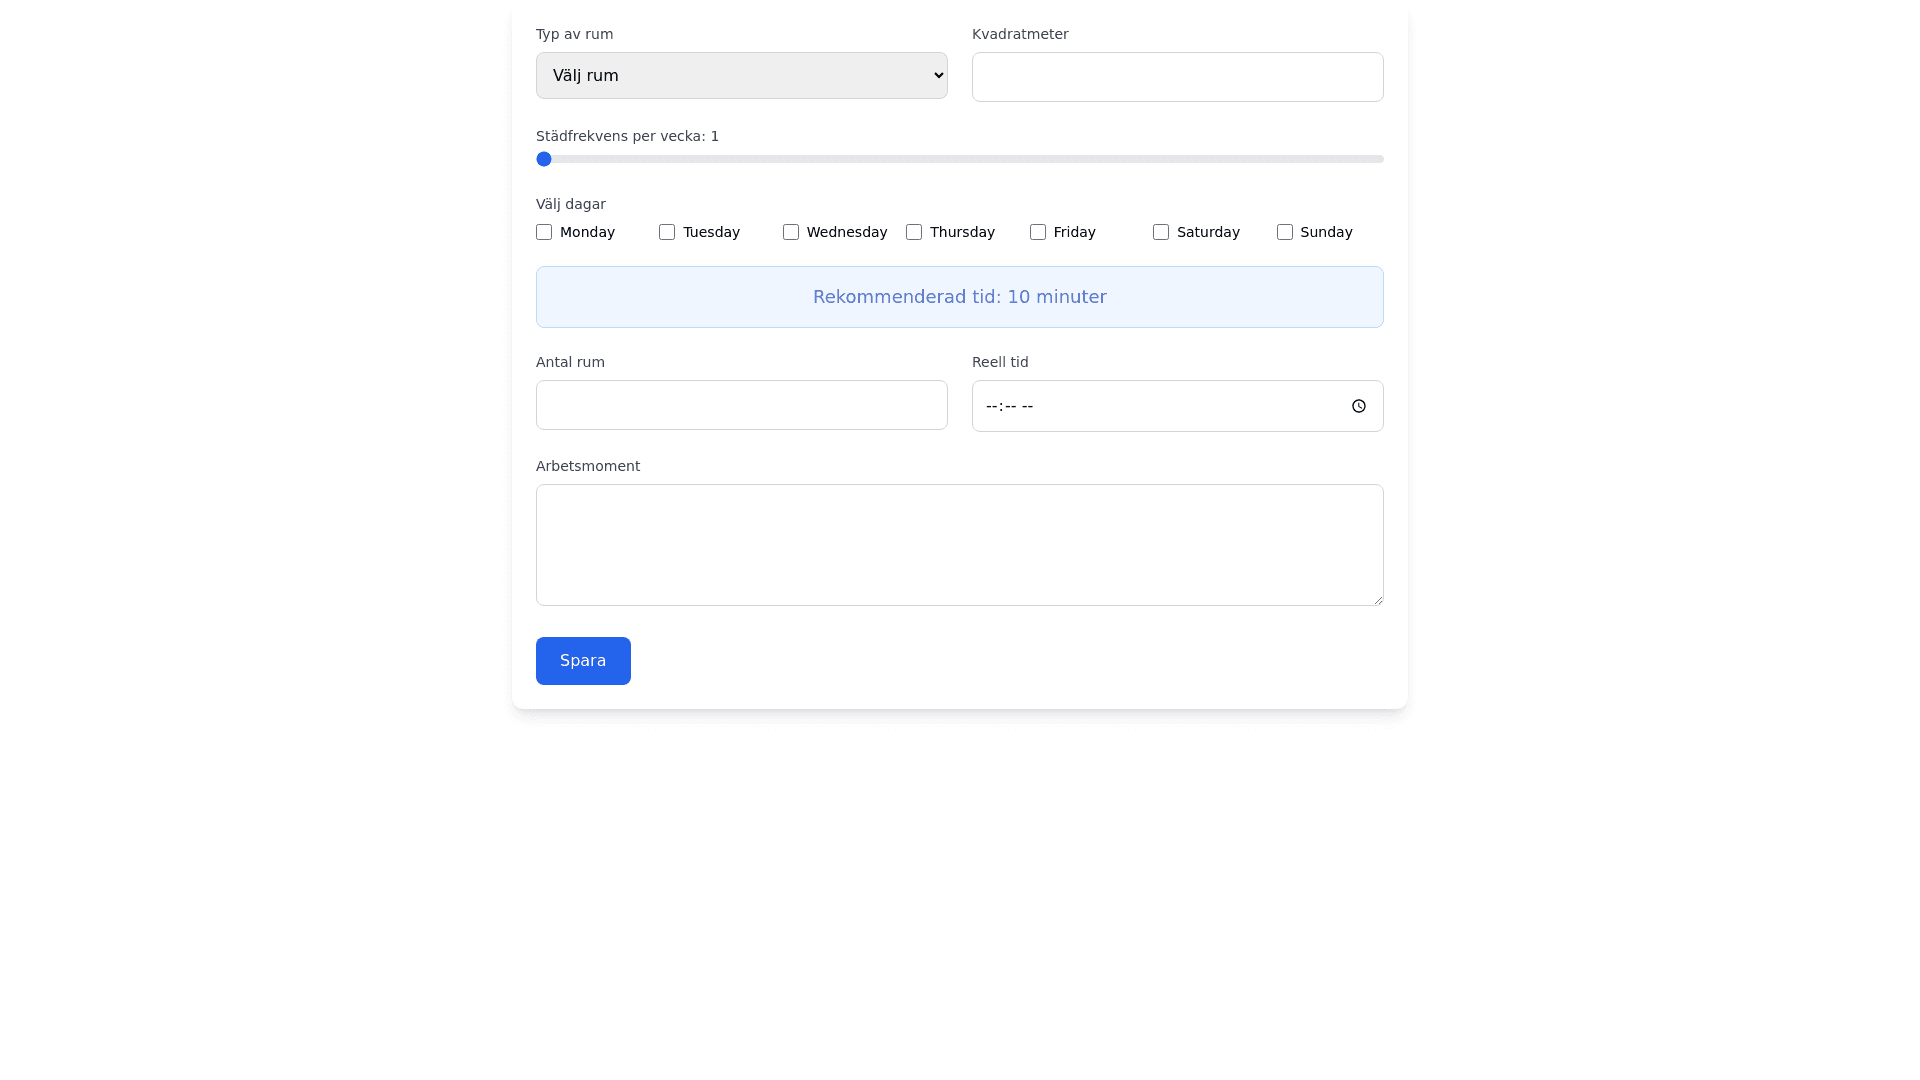Open the Välj rum dropdown
The height and width of the screenshot is (1080, 1920).
[x=740, y=76]
